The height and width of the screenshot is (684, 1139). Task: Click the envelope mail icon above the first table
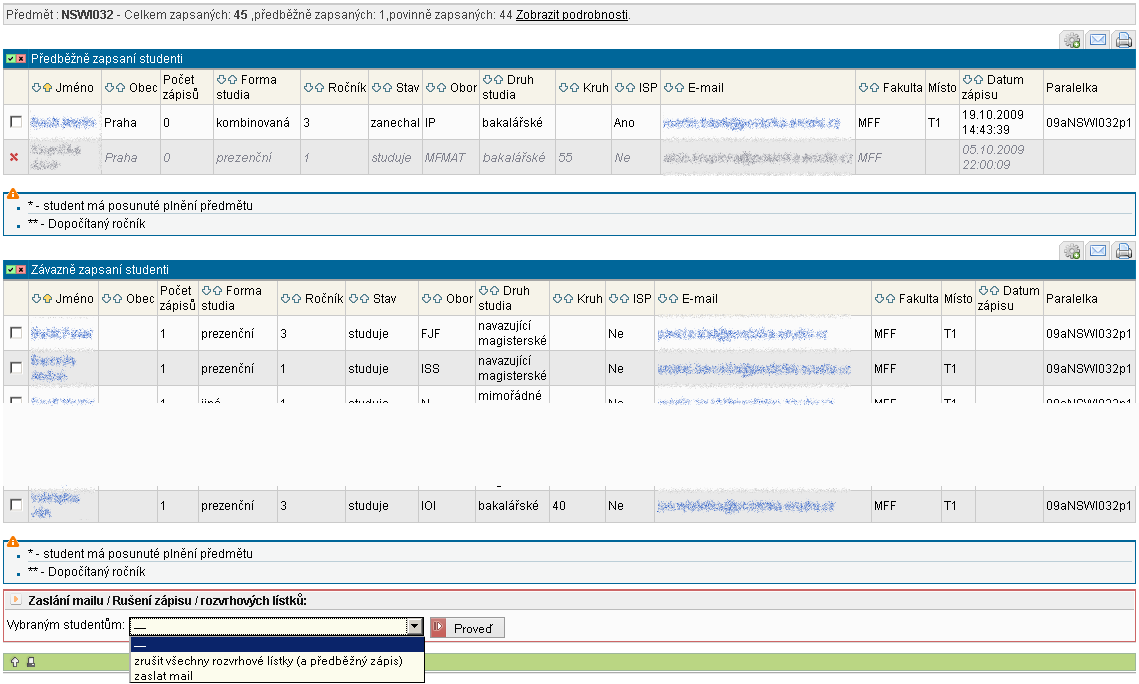point(1097,40)
